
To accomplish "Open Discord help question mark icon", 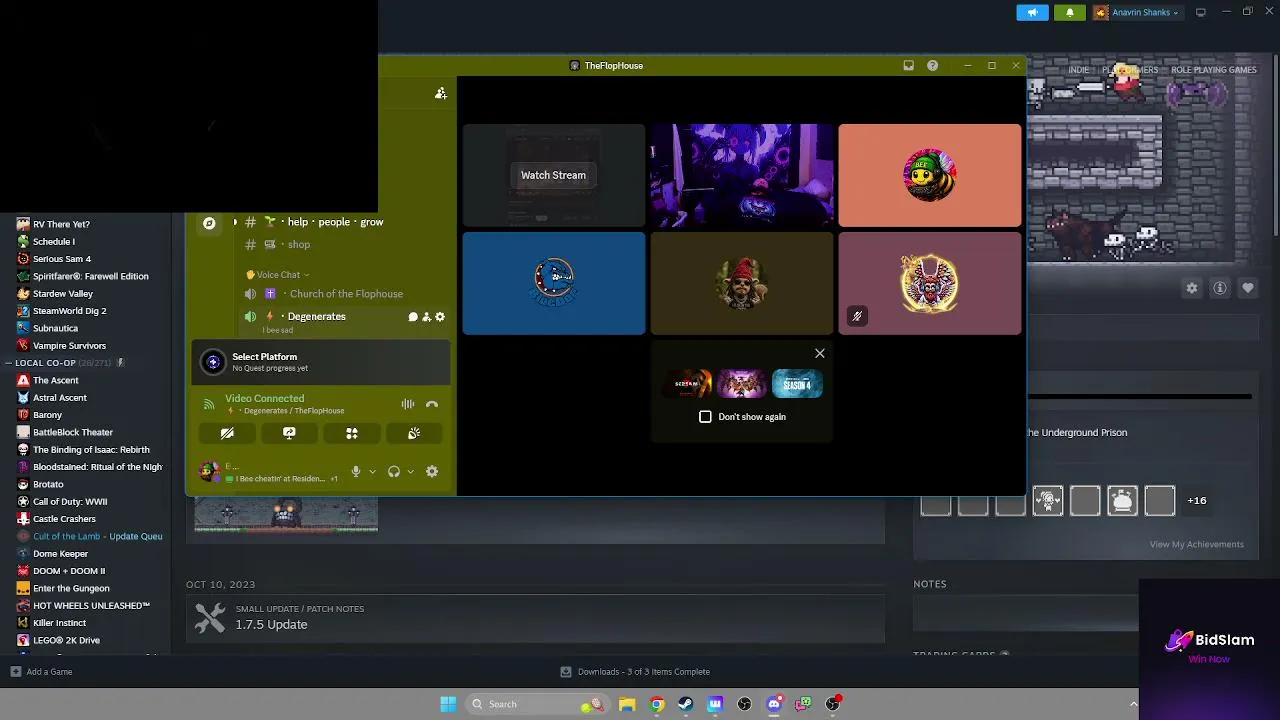I will click(x=932, y=65).
